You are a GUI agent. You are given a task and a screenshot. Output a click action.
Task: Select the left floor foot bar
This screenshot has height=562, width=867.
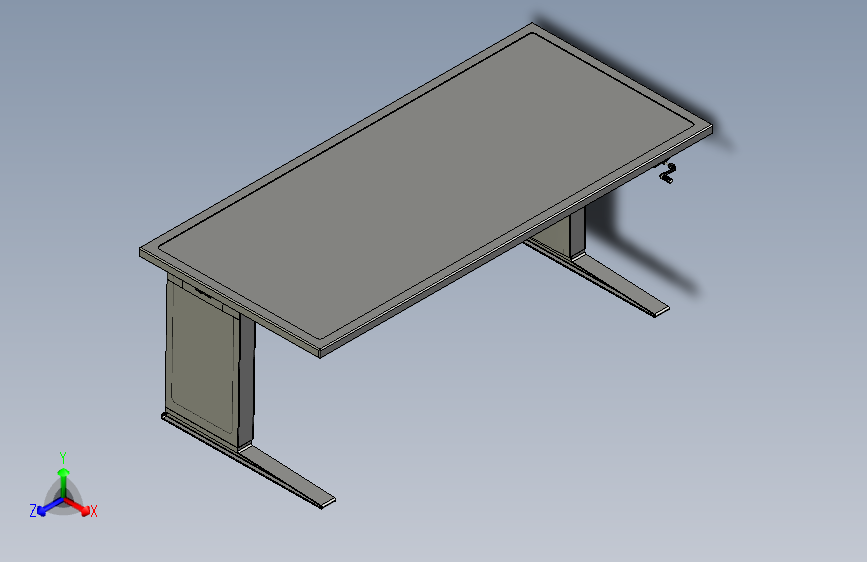click(x=249, y=460)
